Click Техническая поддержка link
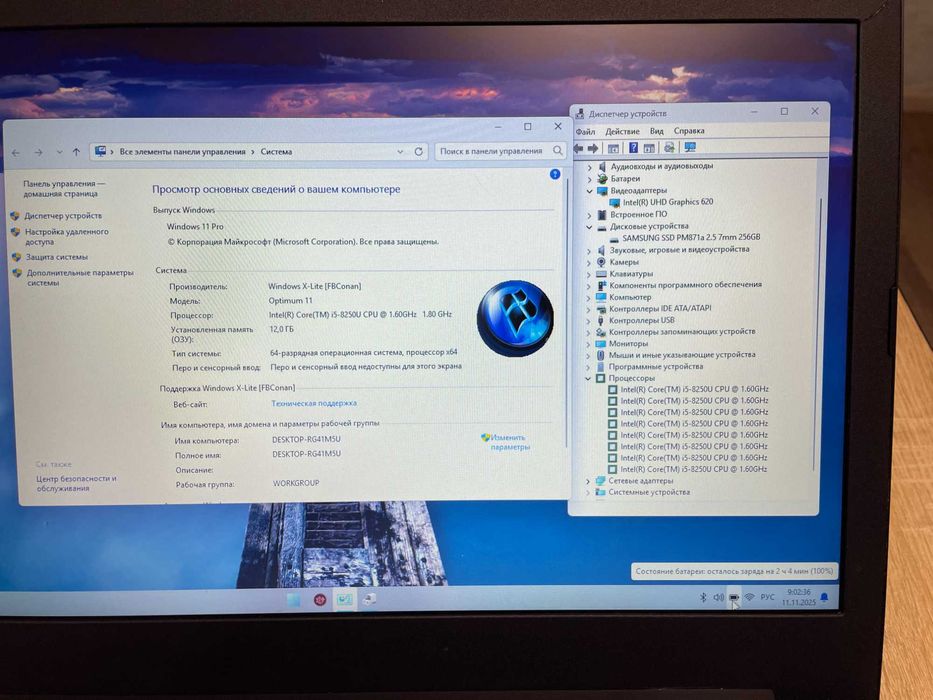The image size is (933, 700). (x=314, y=404)
